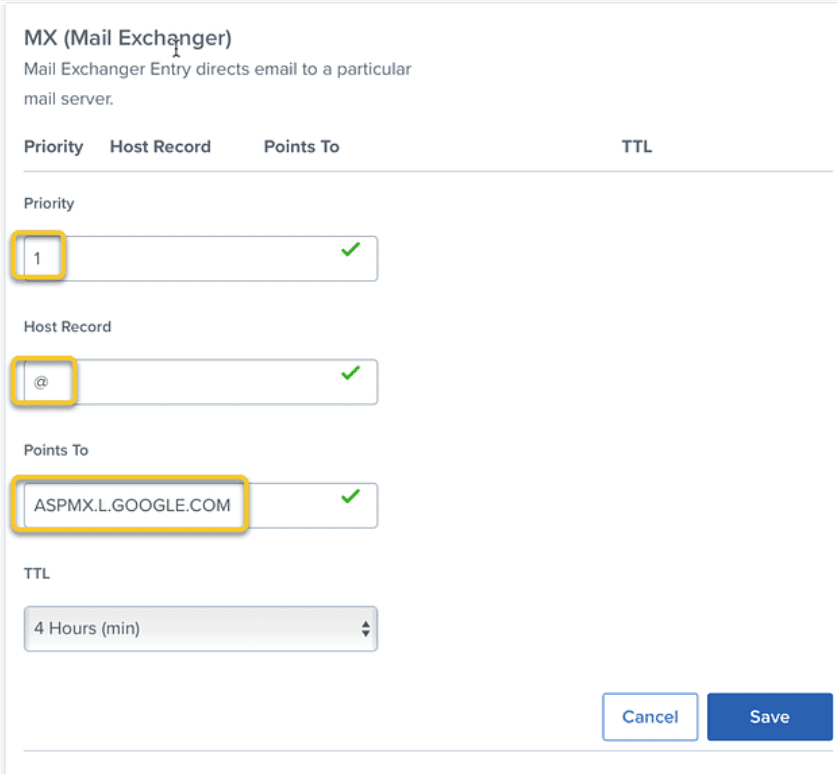Viewport: 837px width, 774px height.
Task: Click the Points To label above the input
Action: (x=56, y=450)
